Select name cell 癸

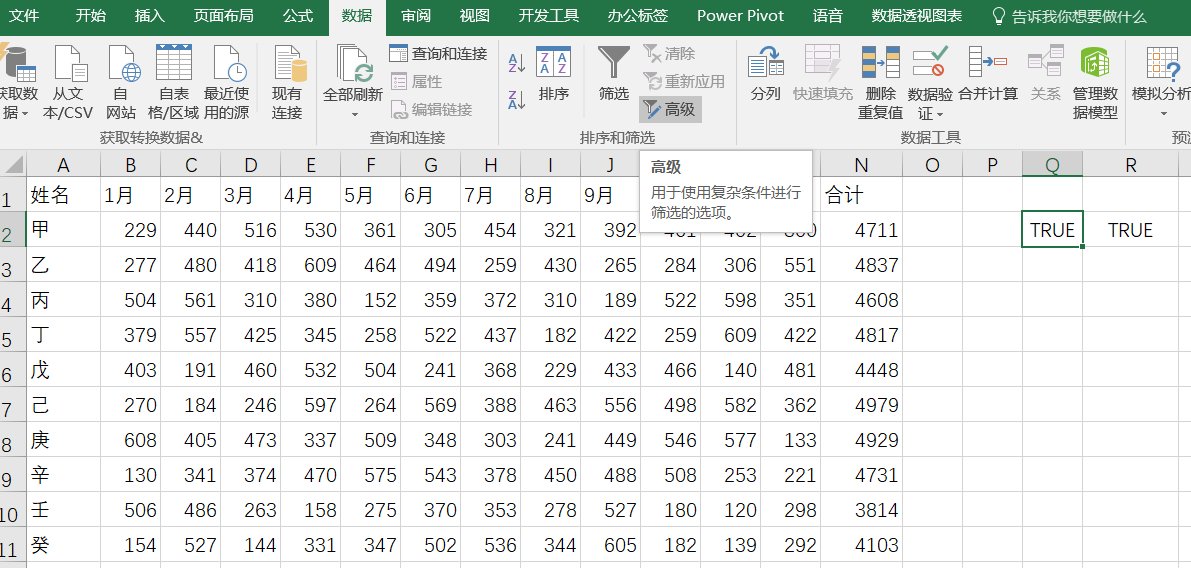click(x=63, y=544)
